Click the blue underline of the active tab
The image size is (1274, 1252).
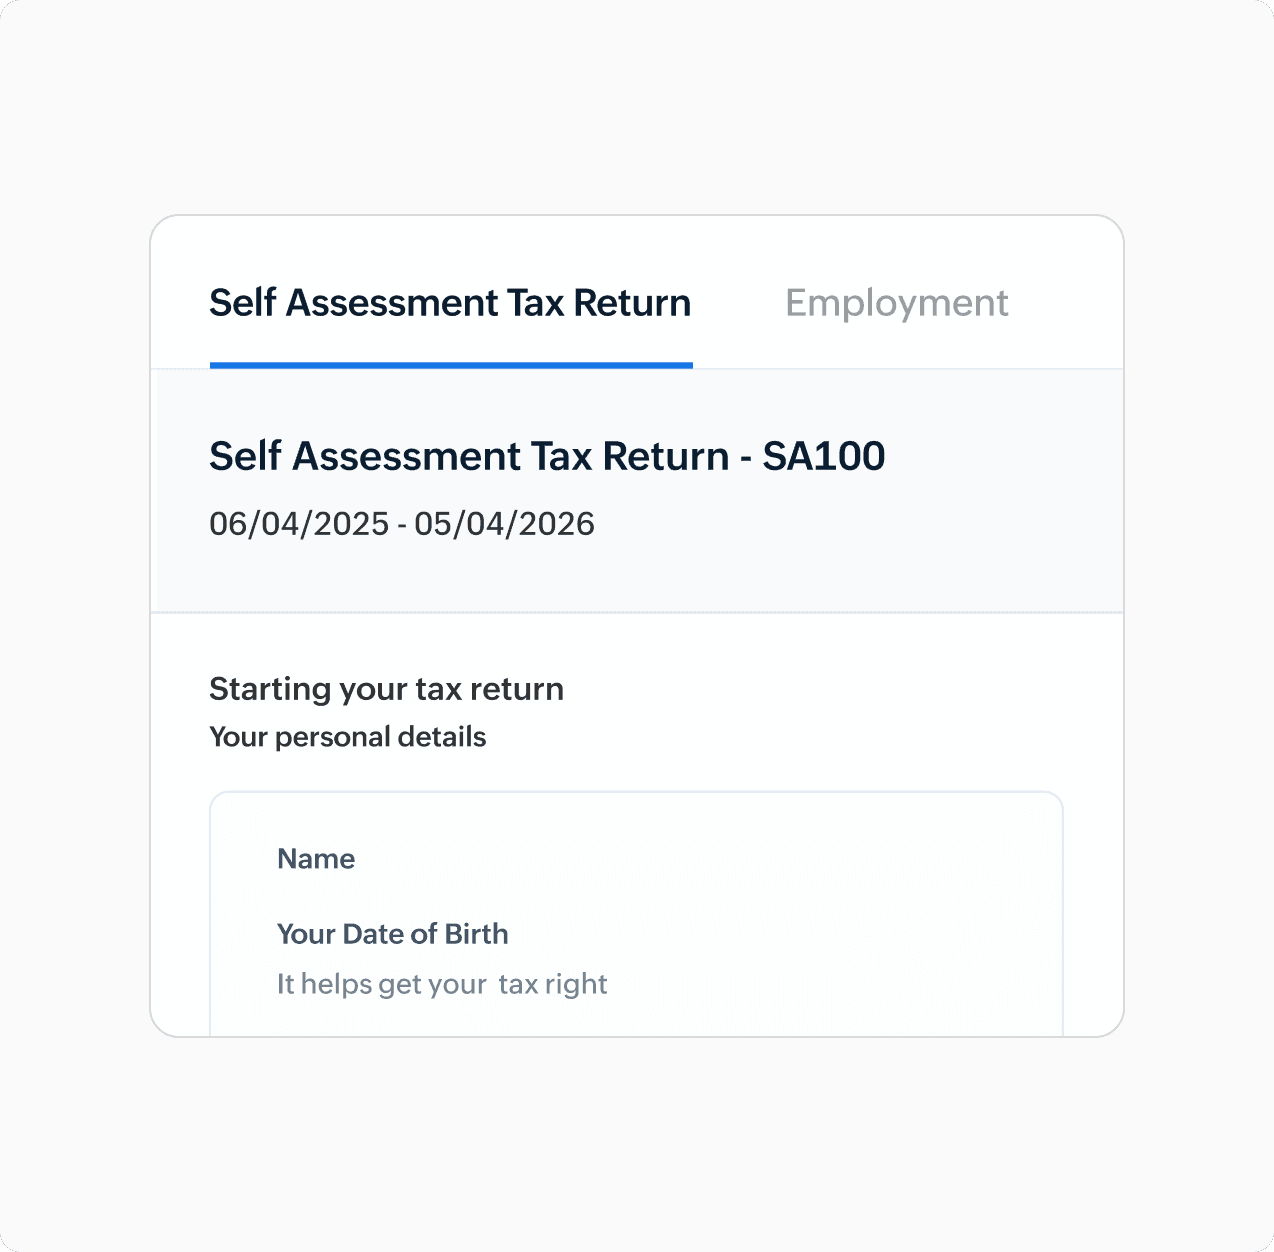pos(451,365)
